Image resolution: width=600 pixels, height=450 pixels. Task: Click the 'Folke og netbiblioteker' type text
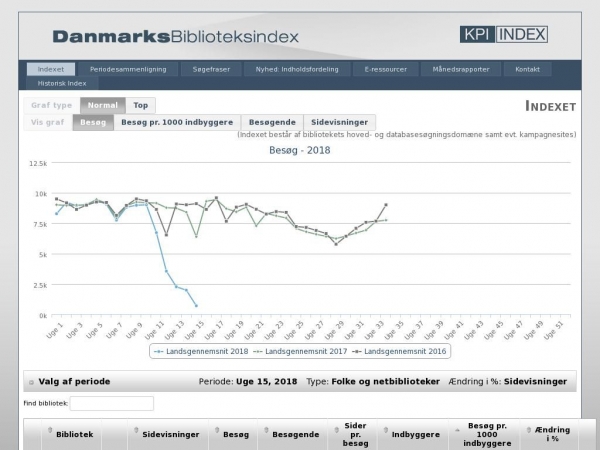coord(386,382)
